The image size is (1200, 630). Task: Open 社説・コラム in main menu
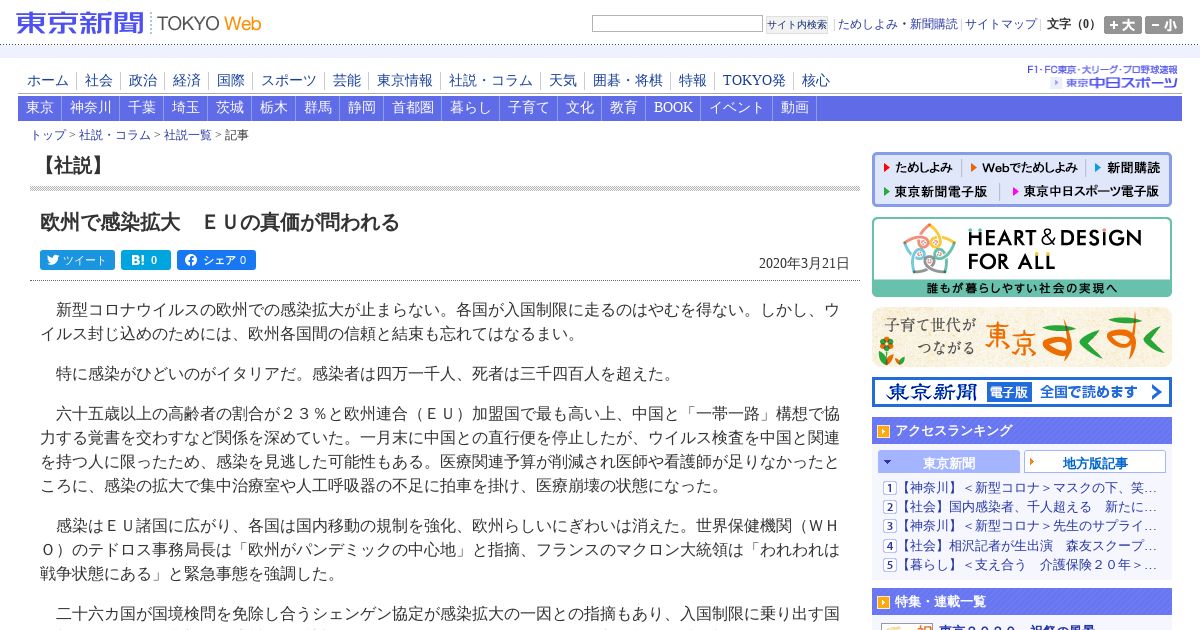point(491,80)
